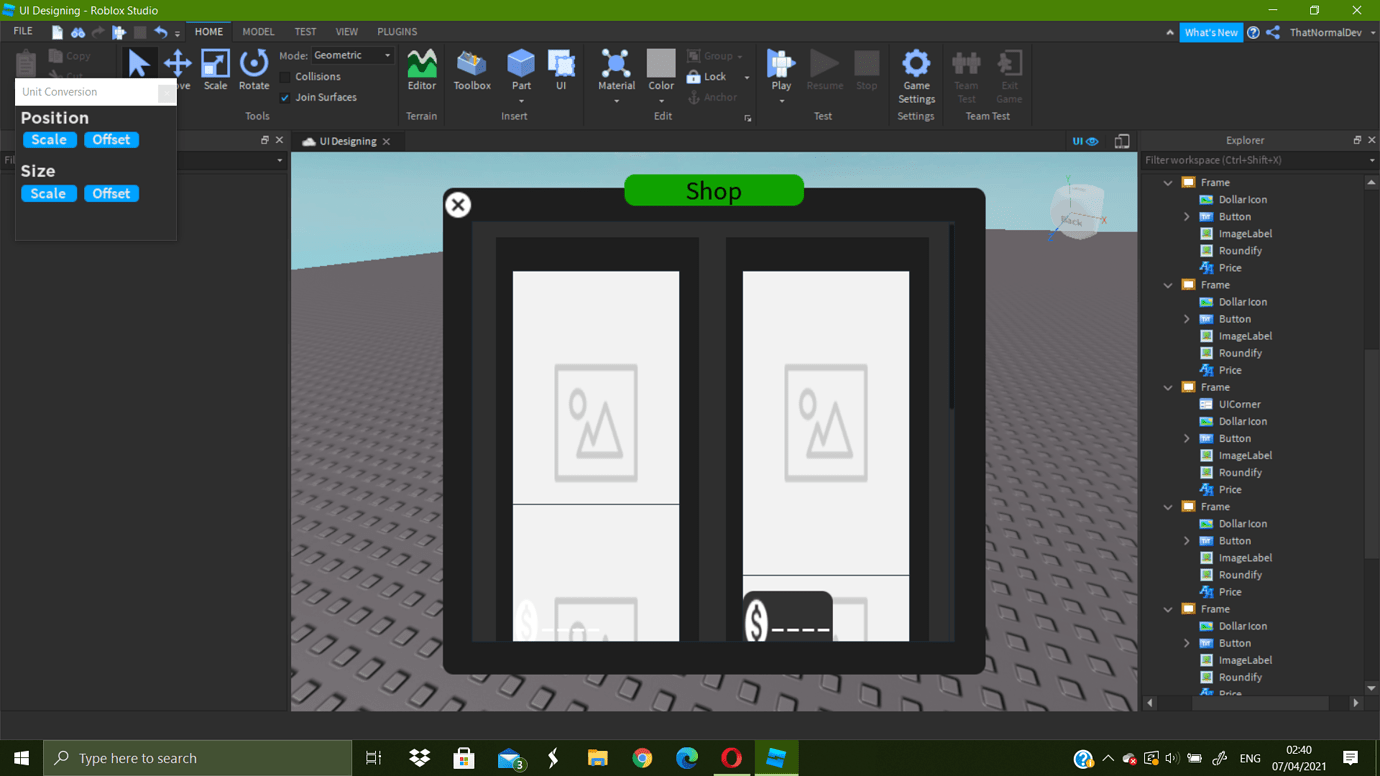Click the Play test button
The width and height of the screenshot is (1380, 776).
[779, 70]
